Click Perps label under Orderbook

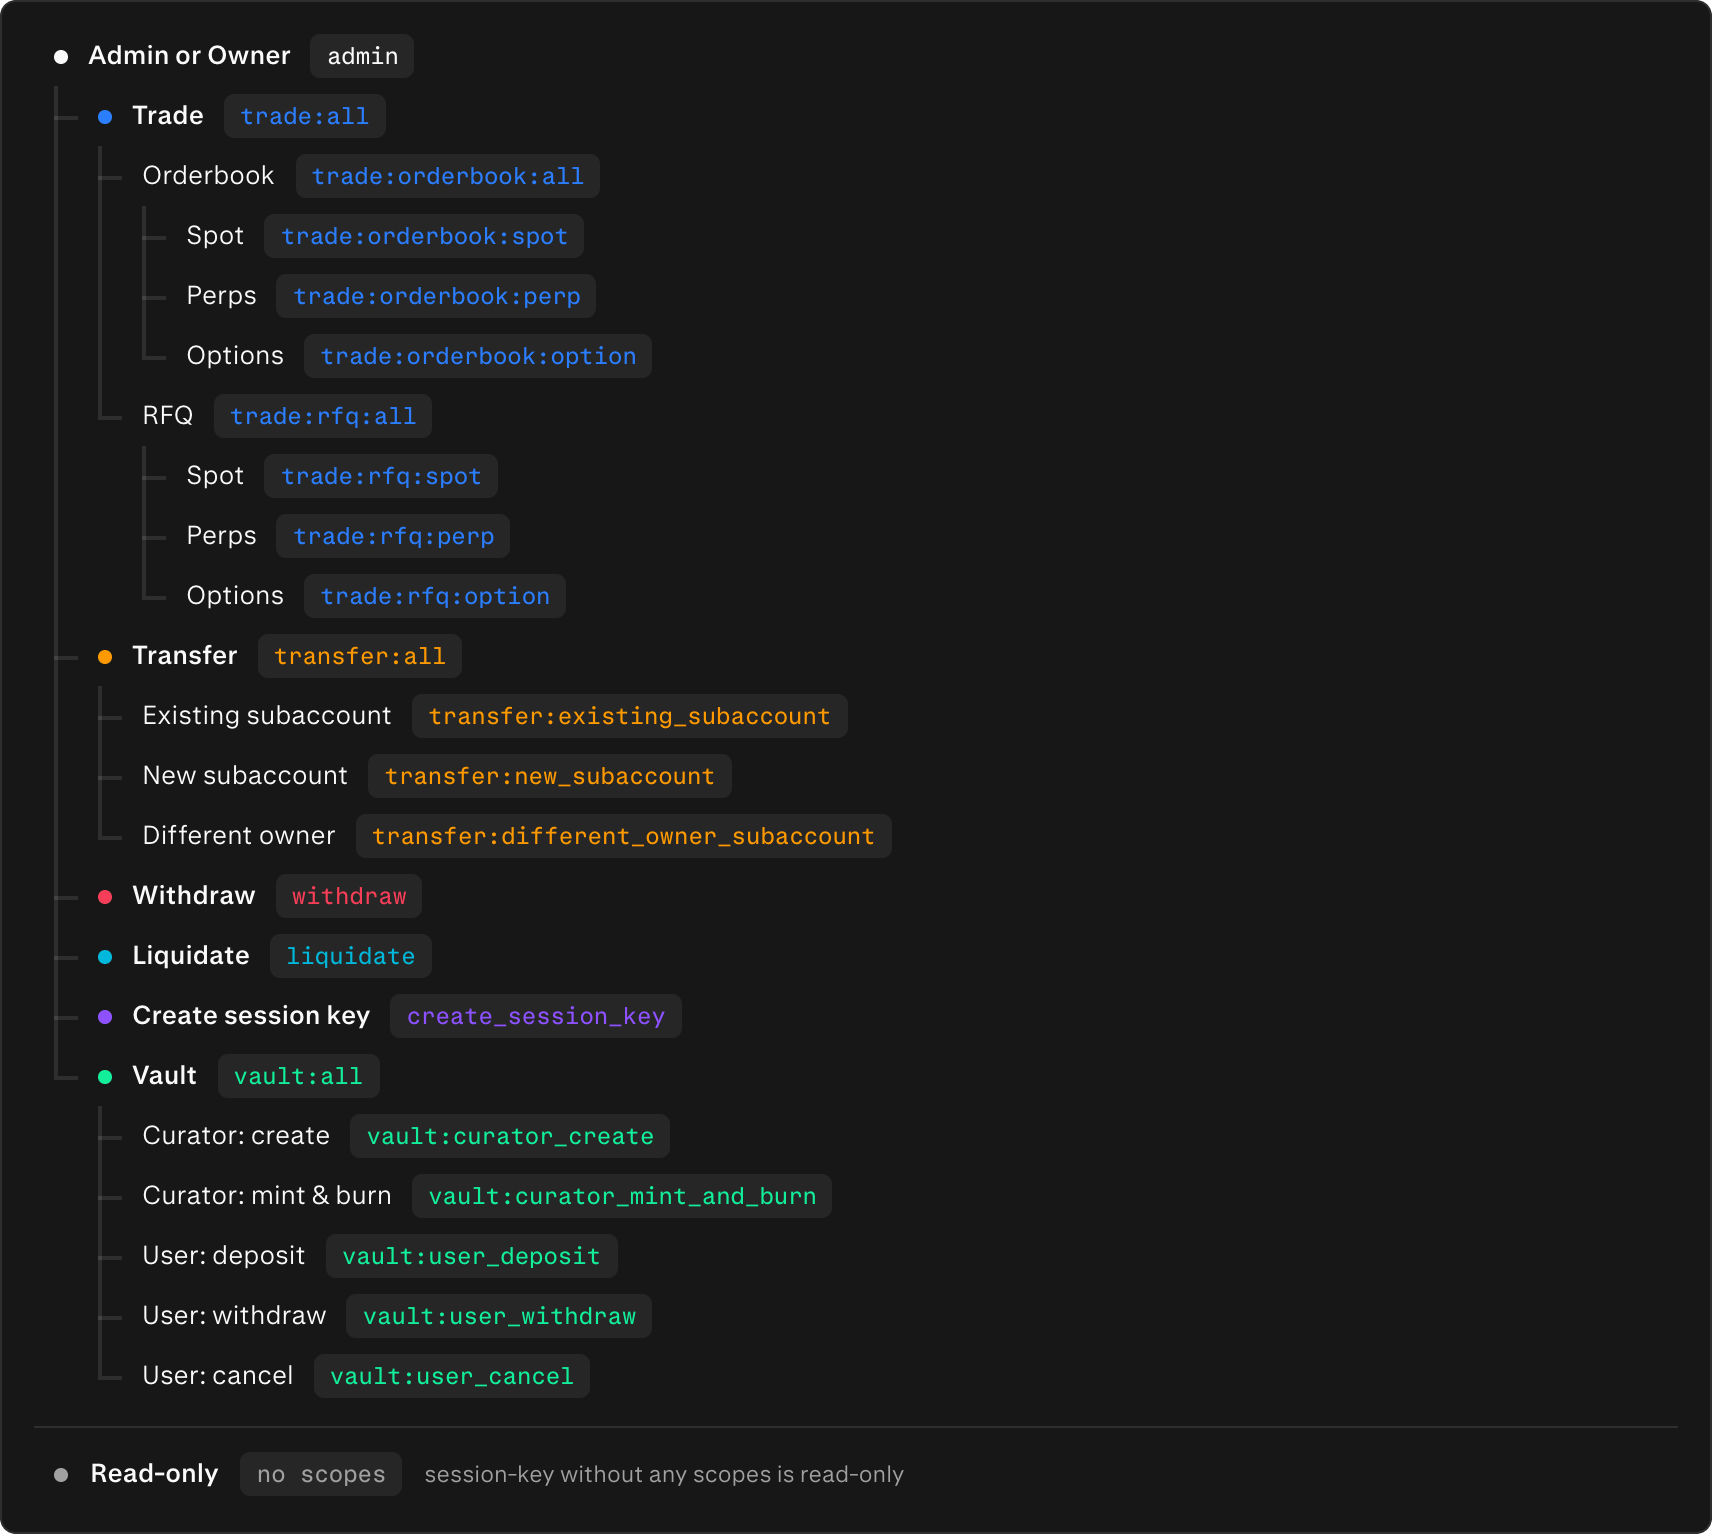221,296
